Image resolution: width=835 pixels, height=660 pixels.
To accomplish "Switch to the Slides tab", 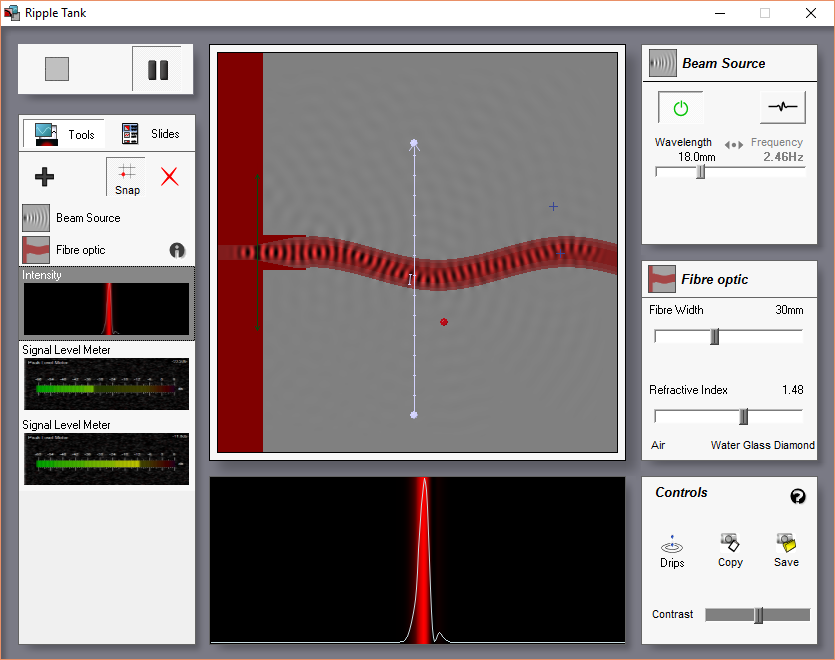I will pyautogui.click(x=151, y=134).
